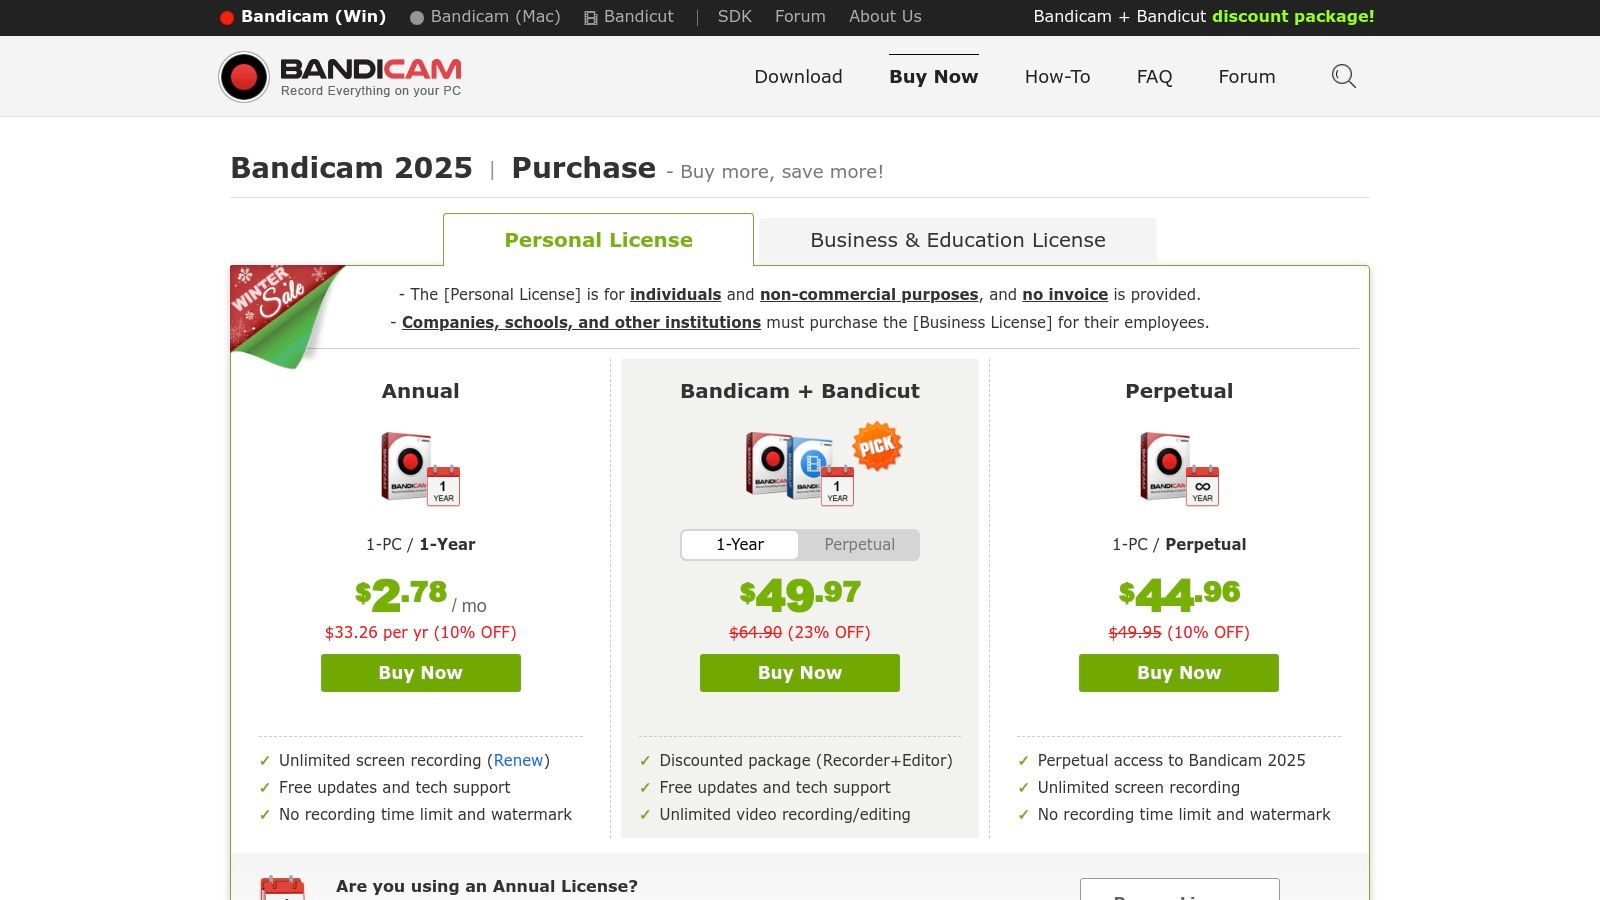This screenshot has width=1600, height=900.
Task: Click Buy Now for Annual license
Action: coord(420,673)
